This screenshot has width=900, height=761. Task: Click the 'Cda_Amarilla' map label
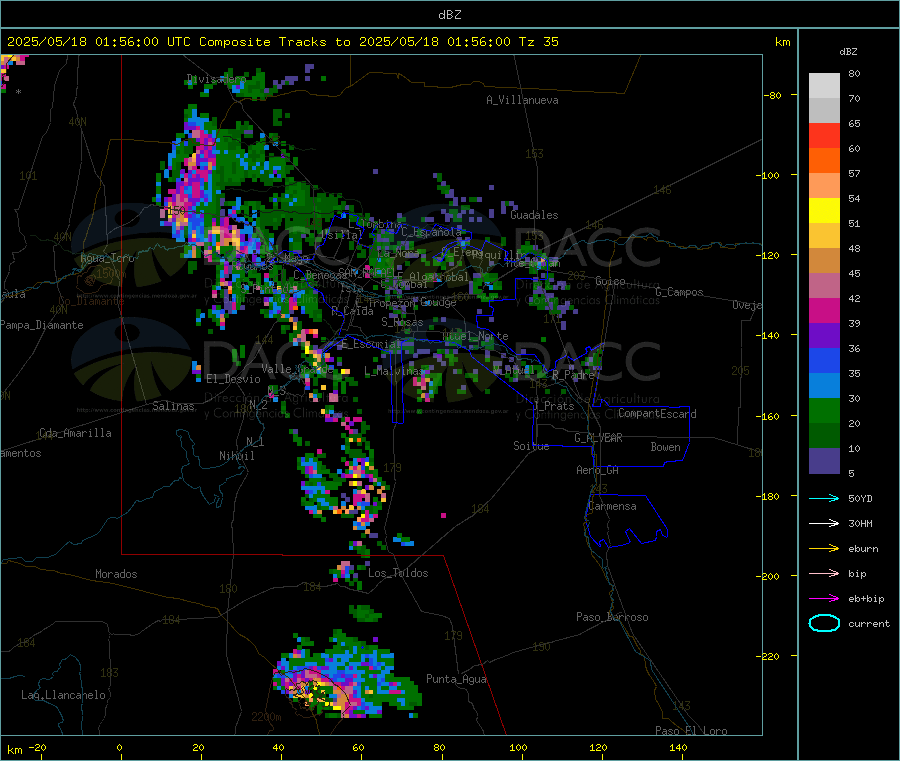coord(75,433)
